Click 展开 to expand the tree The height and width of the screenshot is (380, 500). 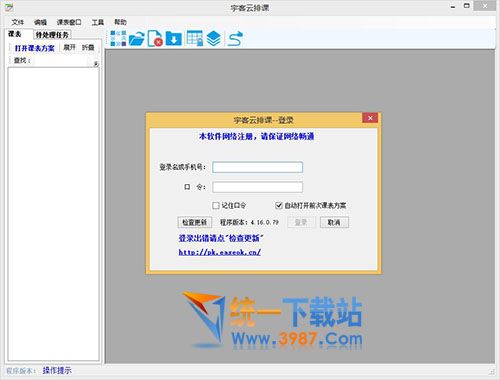pyautogui.click(x=69, y=47)
